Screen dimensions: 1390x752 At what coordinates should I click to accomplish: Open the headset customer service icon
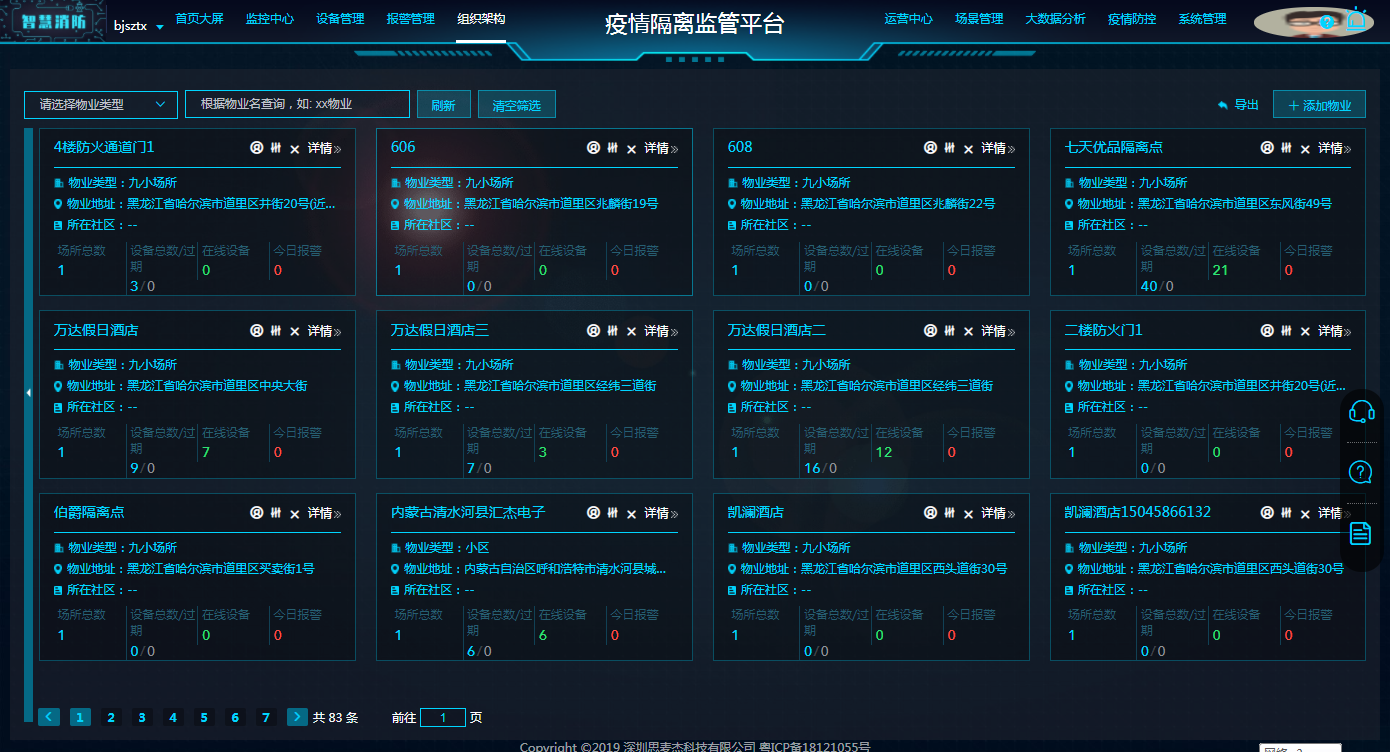click(x=1360, y=411)
